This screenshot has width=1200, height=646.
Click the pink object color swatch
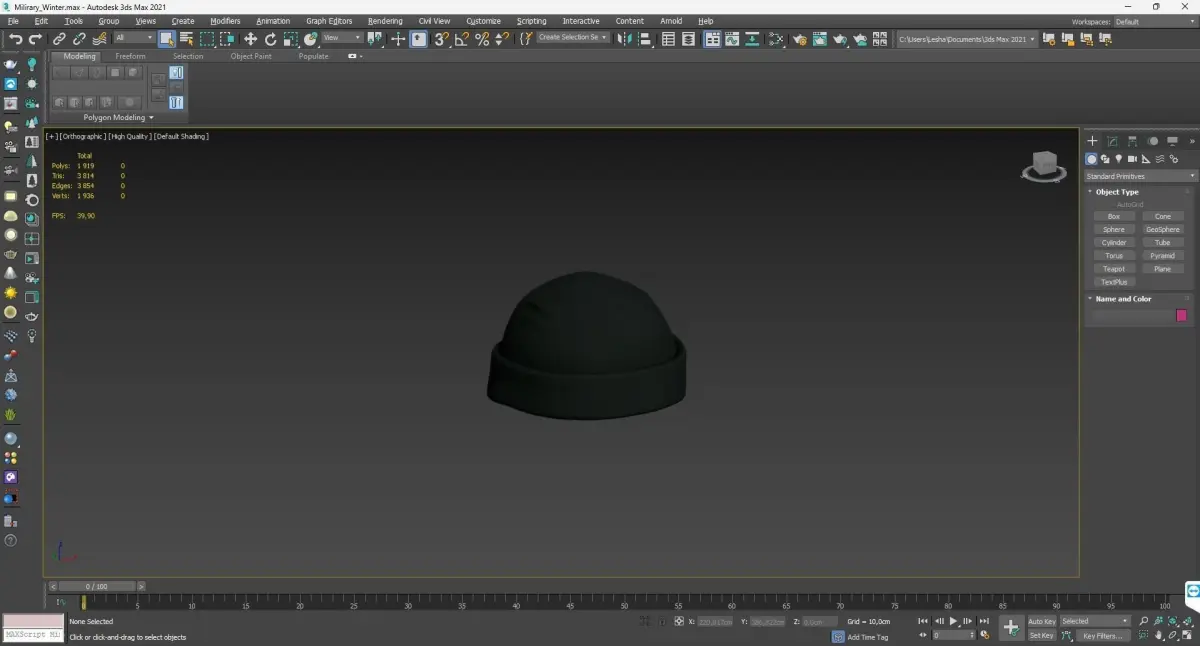coord(1181,315)
